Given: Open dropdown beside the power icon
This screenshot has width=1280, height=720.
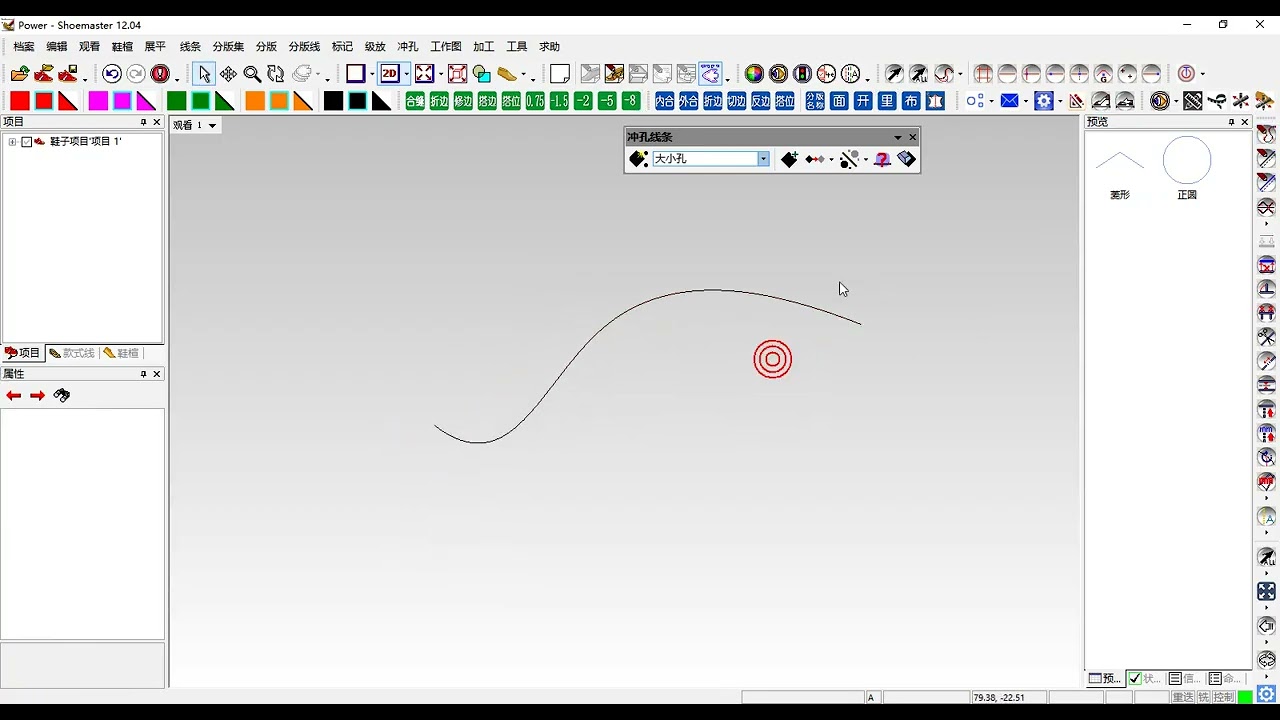Looking at the screenshot, I should point(1203,75).
